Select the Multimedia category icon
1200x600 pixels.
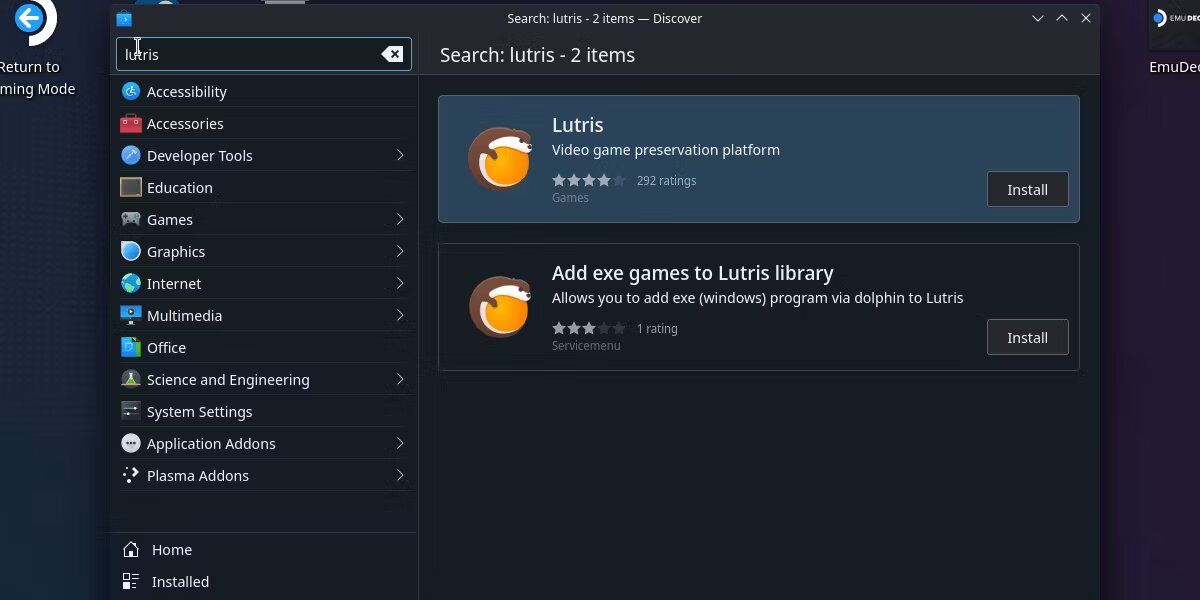(131, 315)
